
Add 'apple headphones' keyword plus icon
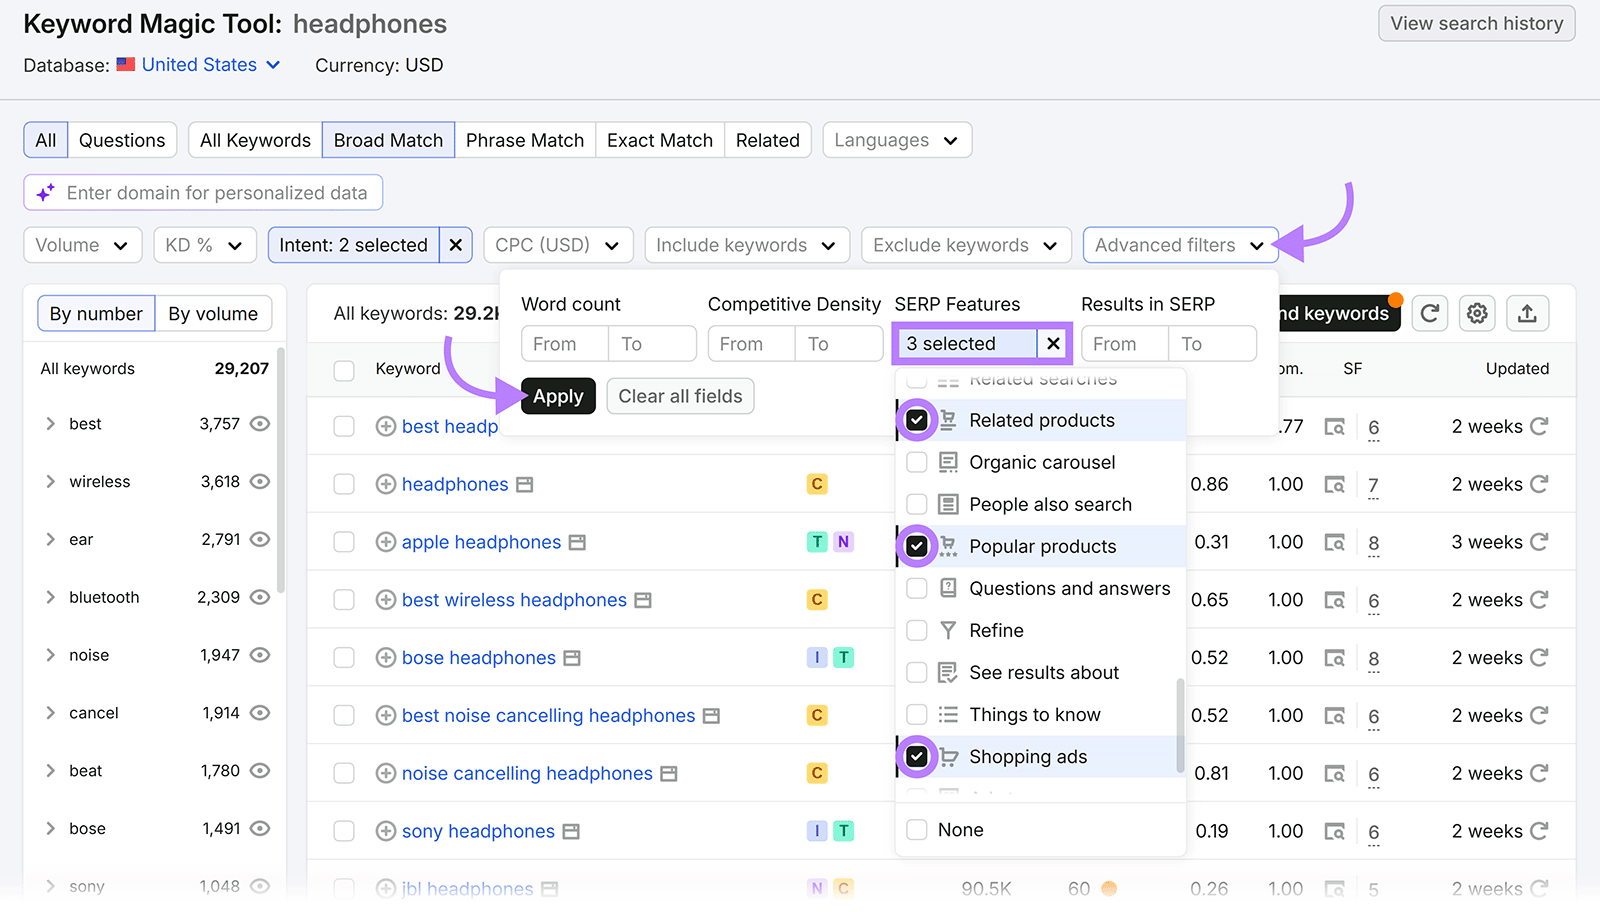pyautogui.click(x=386, y=542)
